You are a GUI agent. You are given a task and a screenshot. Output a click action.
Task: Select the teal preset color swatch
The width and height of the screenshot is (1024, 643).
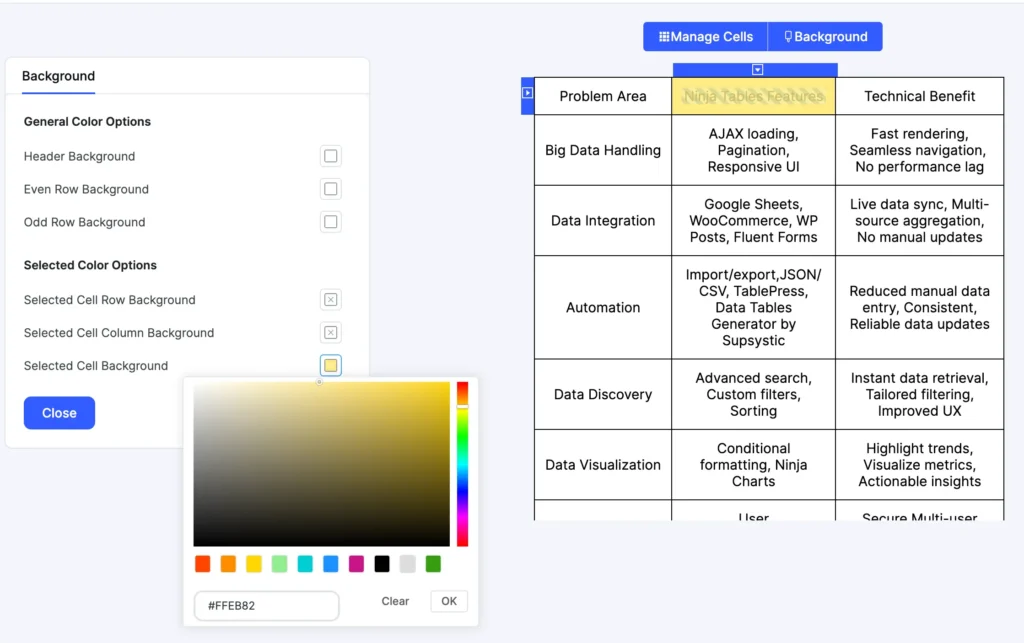305,564
